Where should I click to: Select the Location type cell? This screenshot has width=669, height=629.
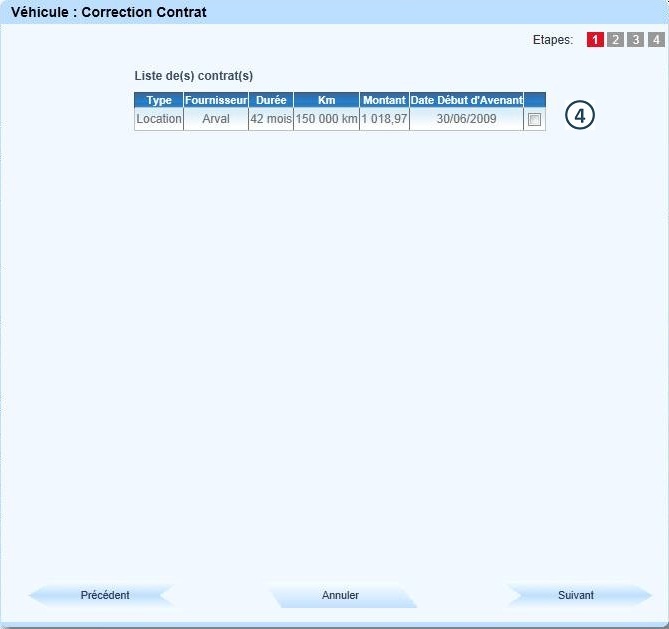coord(159,119)
